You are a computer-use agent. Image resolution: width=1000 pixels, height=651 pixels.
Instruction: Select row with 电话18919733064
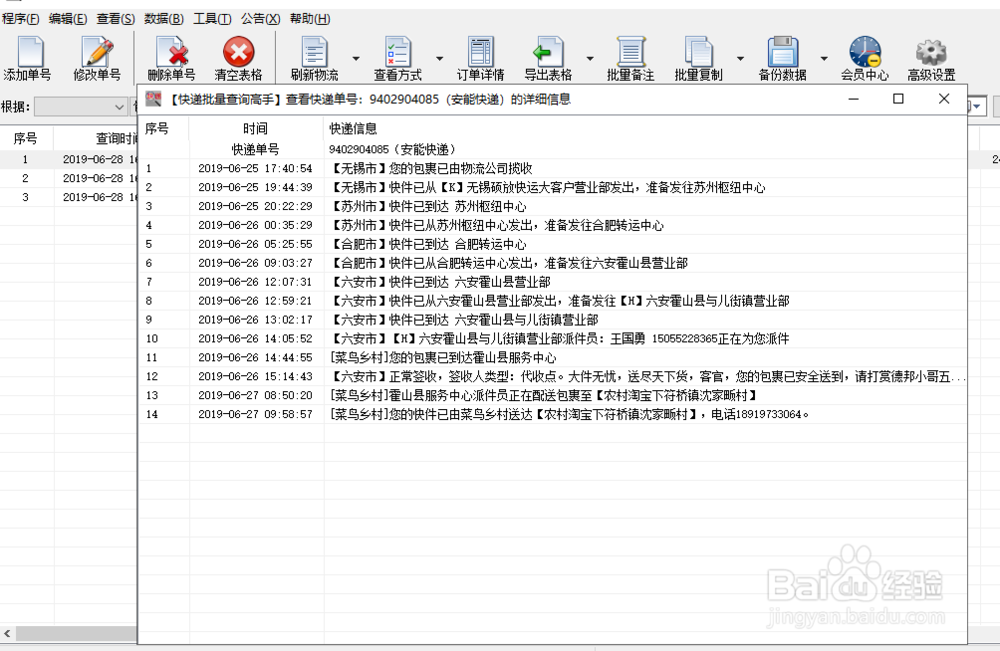coord(552,414)
